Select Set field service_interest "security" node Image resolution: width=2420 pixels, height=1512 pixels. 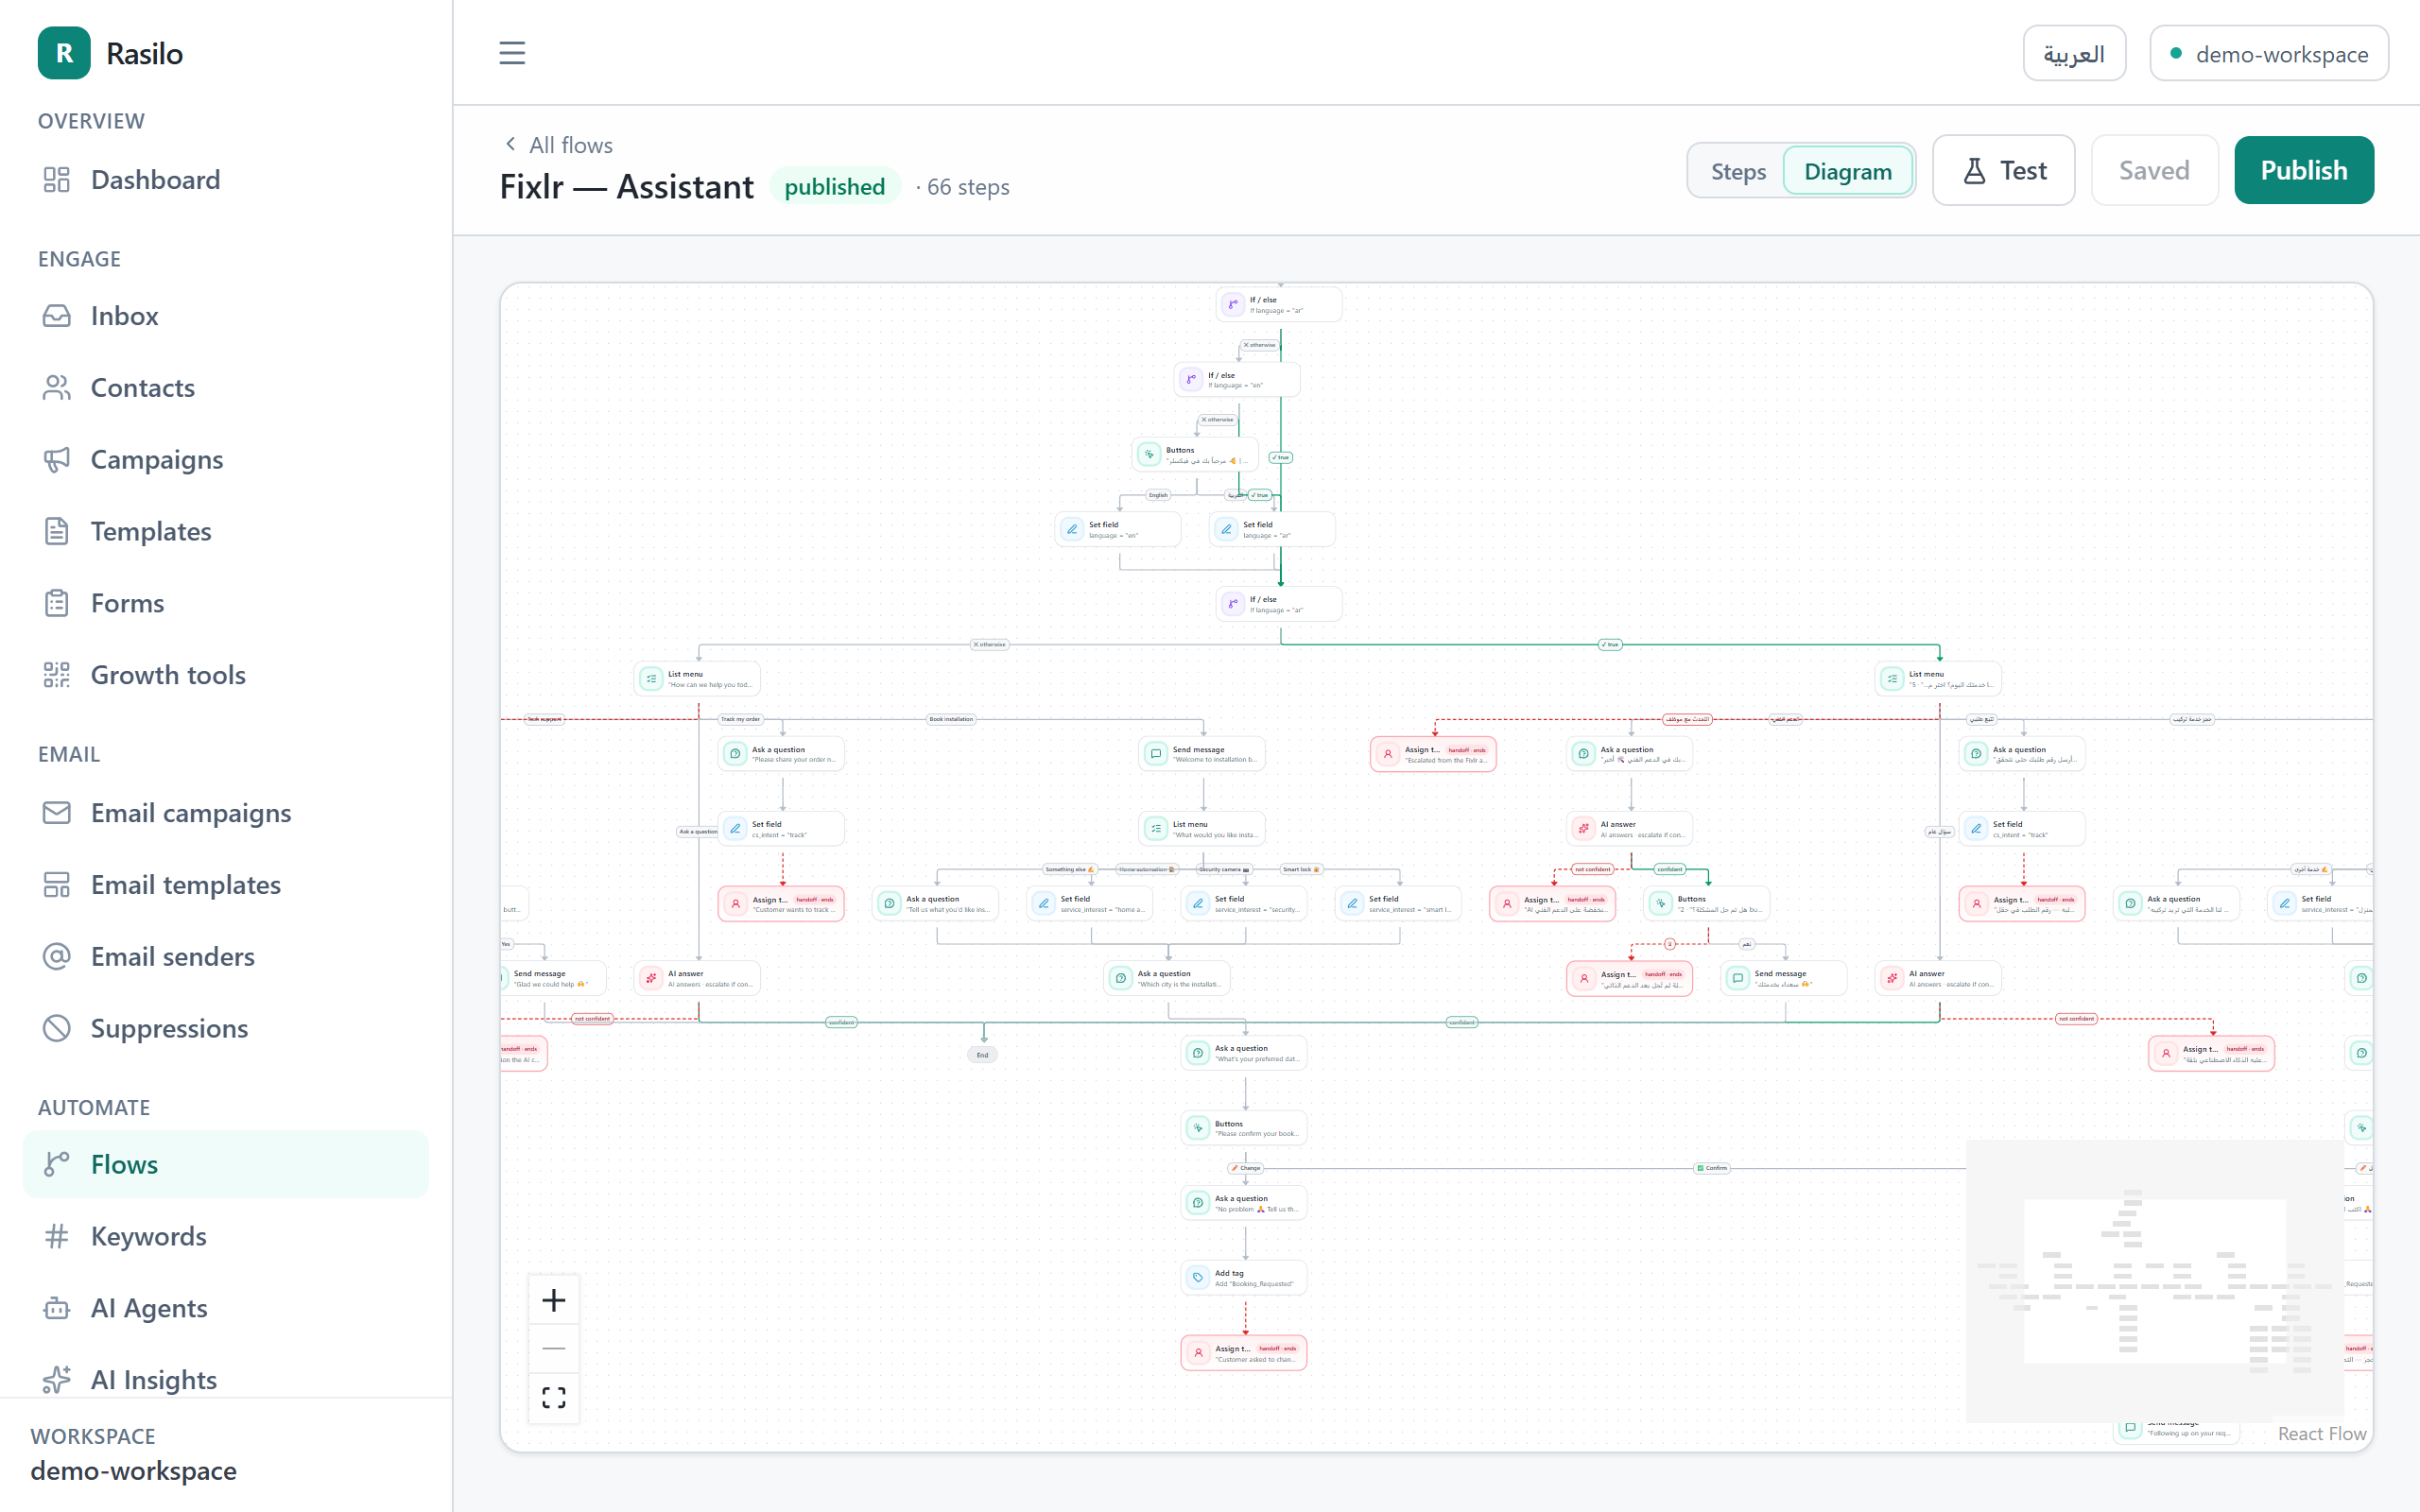coord(1244,904)
